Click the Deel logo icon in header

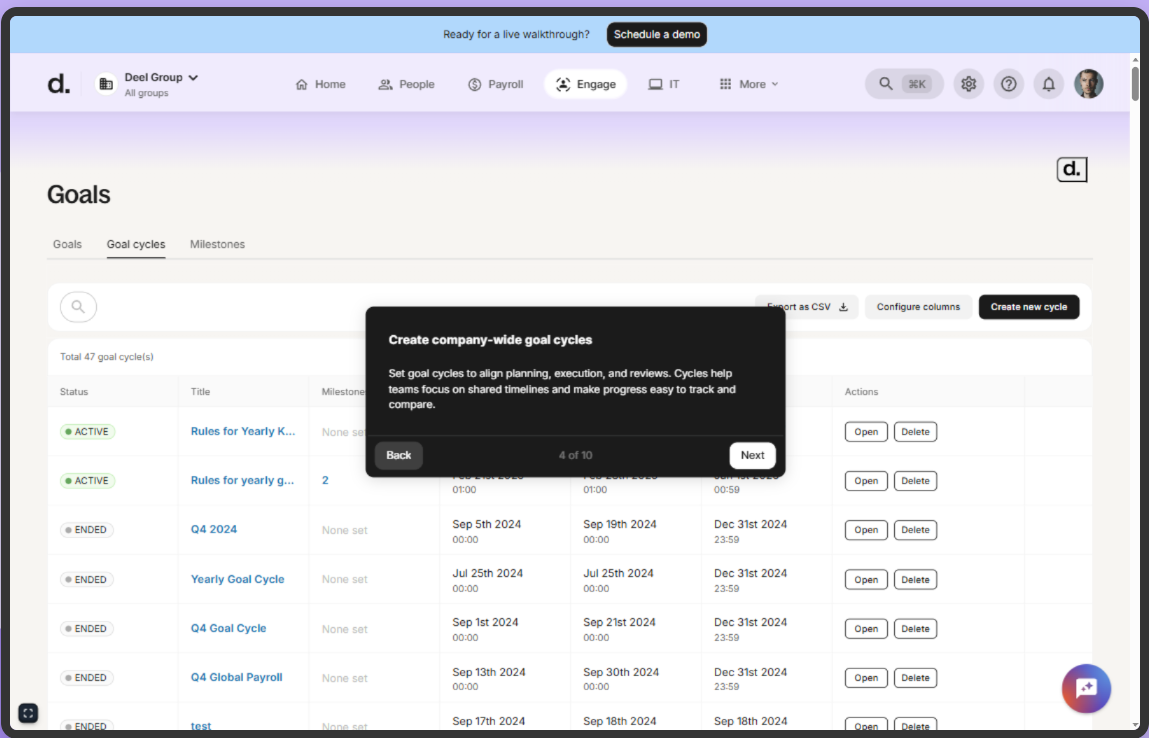[59, 84]
